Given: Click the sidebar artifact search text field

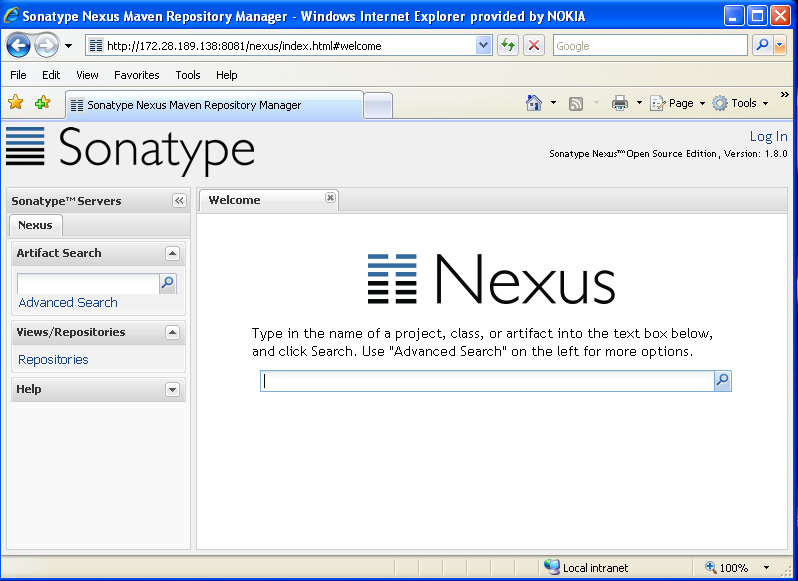Looking at the screenshot, I should pos(88,283).
